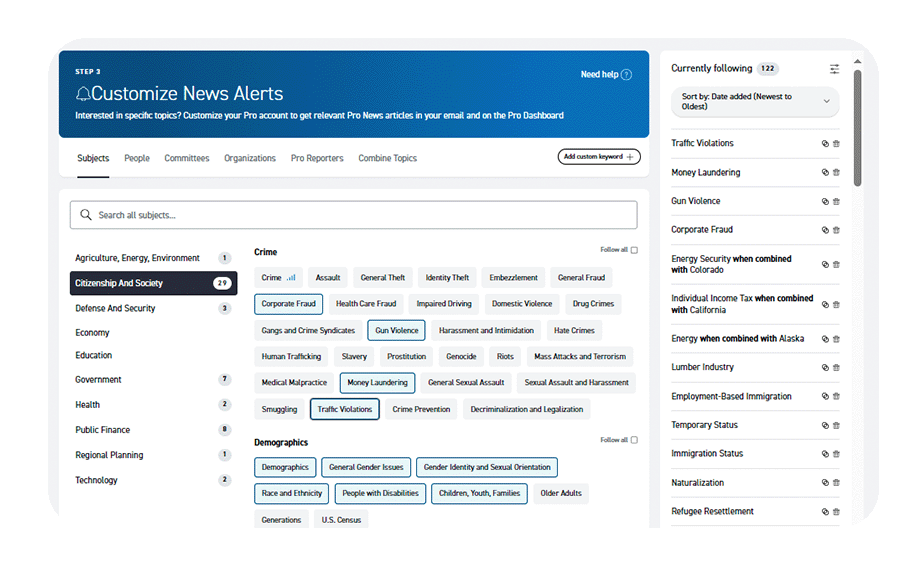Click the link icon for Lumber Industry
The image size is (909, 564).
point(825,367)
